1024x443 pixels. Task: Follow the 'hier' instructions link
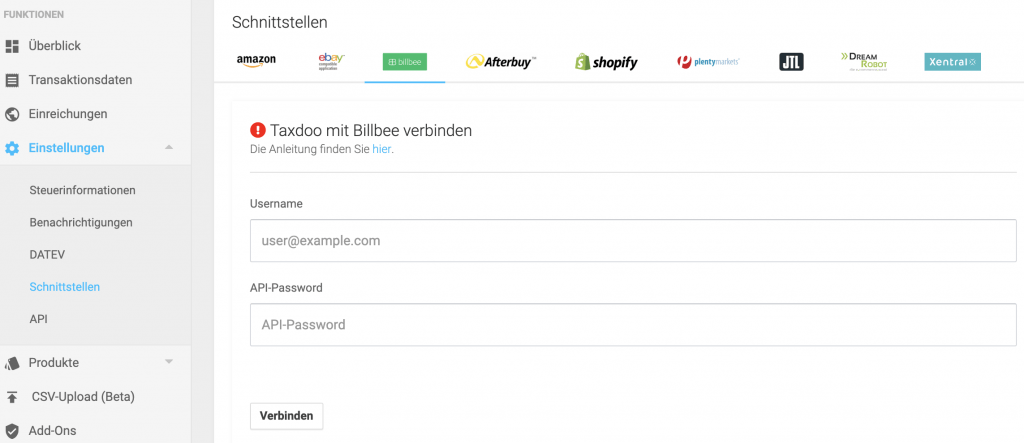(381, 149)
